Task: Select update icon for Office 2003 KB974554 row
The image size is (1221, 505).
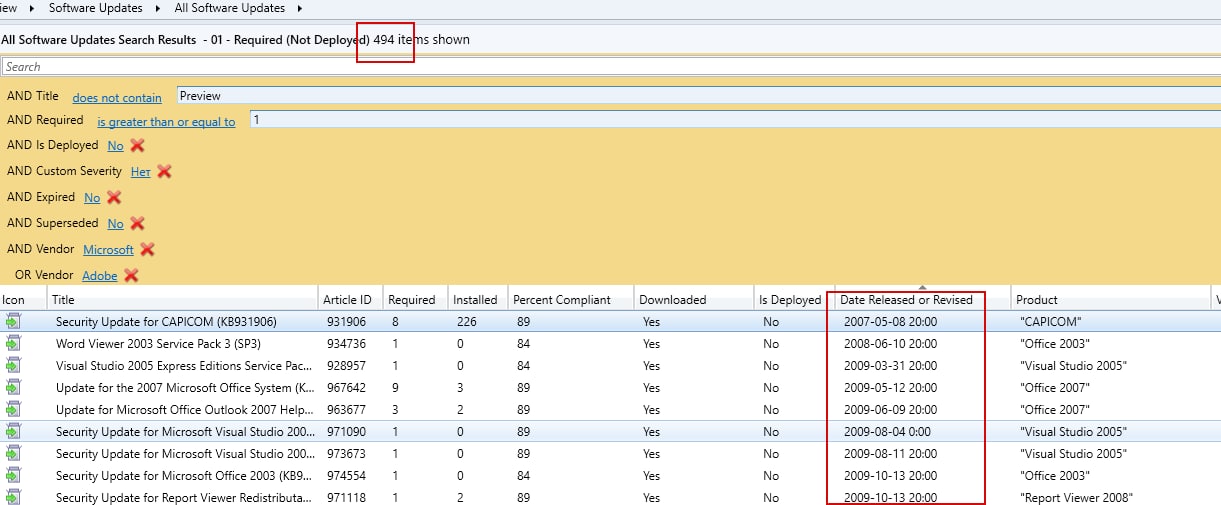Action: point(13,476)
